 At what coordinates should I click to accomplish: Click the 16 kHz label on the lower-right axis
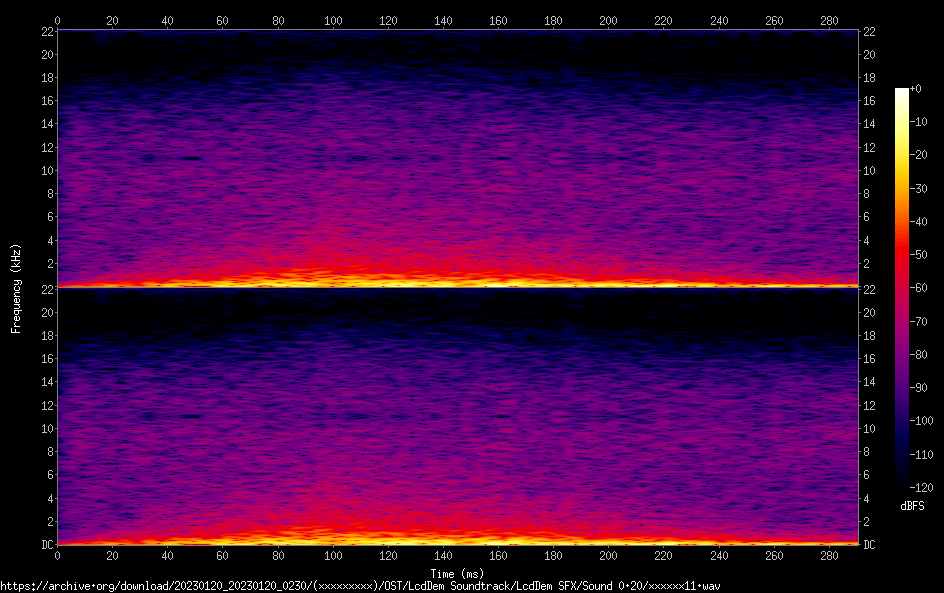[x=870, y=359]
